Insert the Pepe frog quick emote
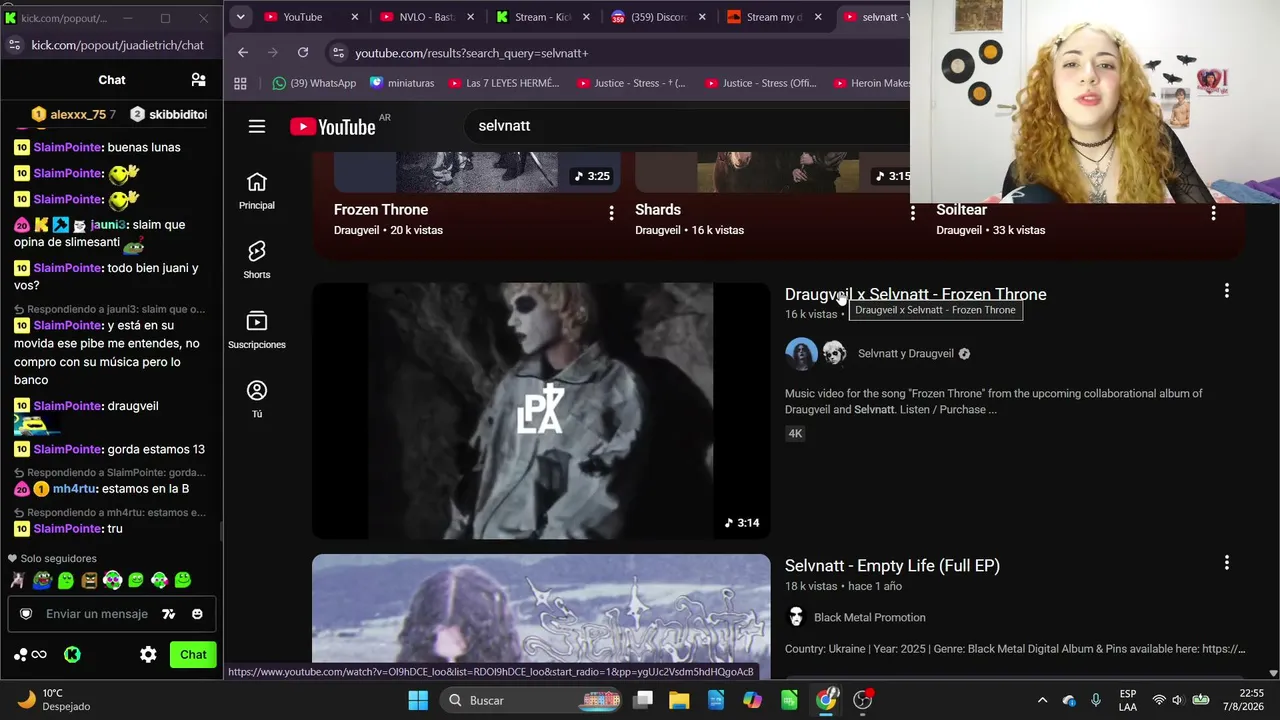The height and width of the screenshot is (720, 1280). pyautogui.click(x=42, y=580)
